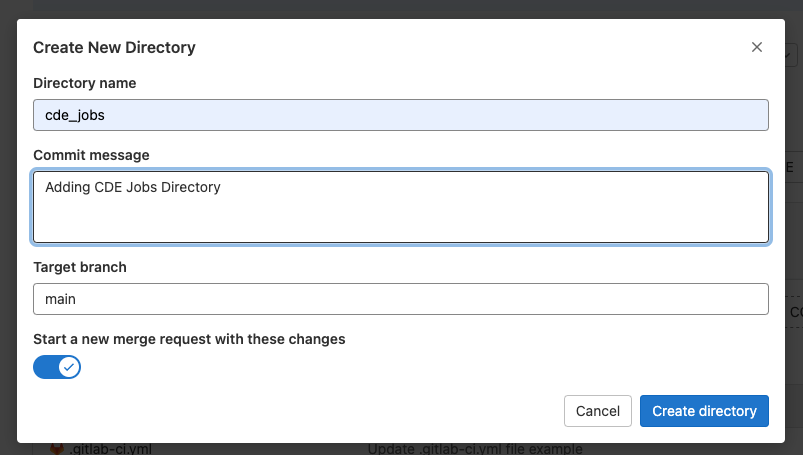The width and height of the screenshot is (803, 455).
Task: Toggle off the new merge request switch
Action: (x=57, y=367)
